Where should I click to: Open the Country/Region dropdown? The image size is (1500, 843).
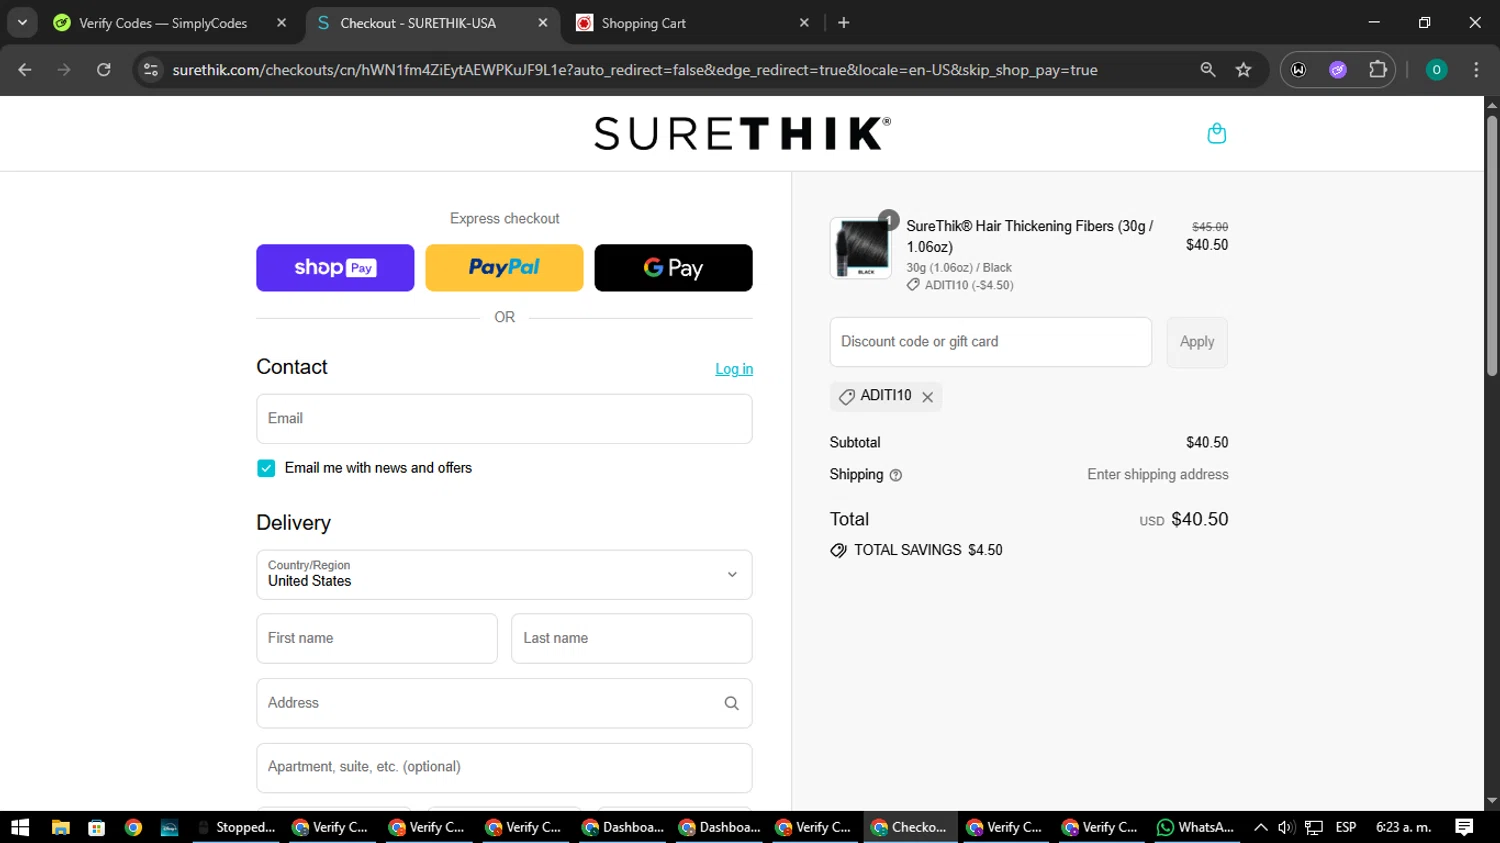504,574
